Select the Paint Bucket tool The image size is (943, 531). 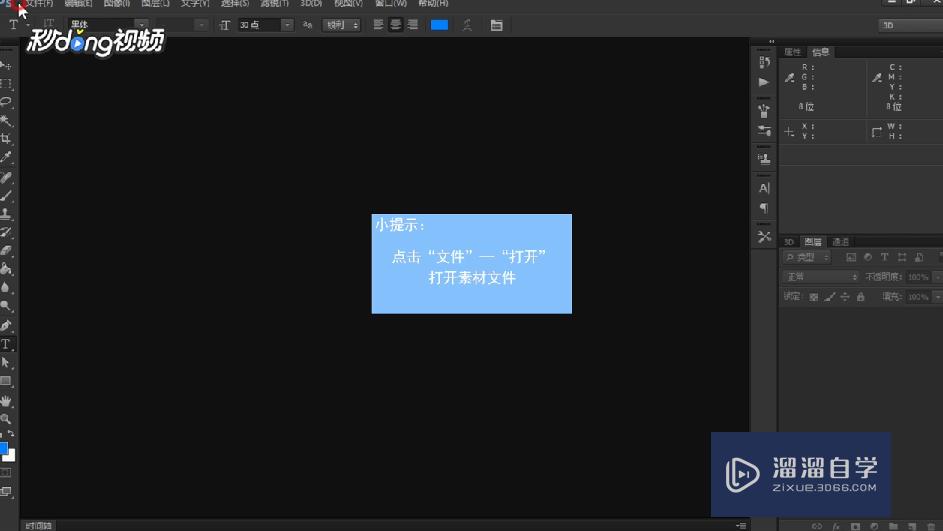tap(5, 269)
